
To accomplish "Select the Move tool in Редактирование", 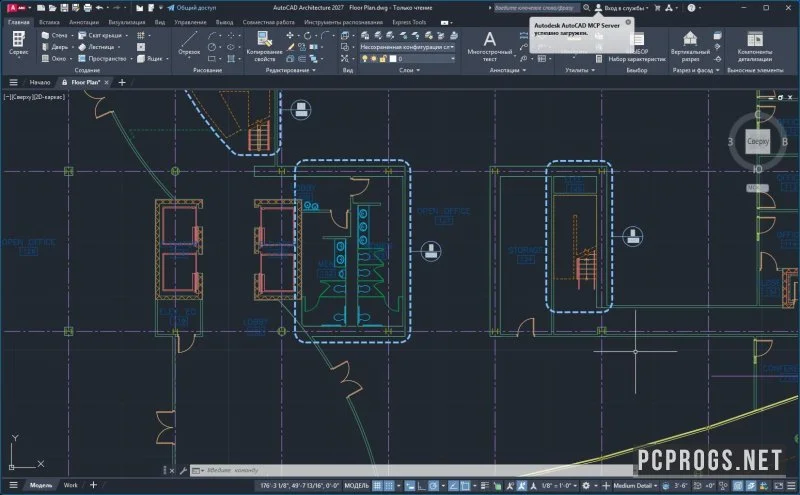I will pyautogui.click(x=290, y=35).
